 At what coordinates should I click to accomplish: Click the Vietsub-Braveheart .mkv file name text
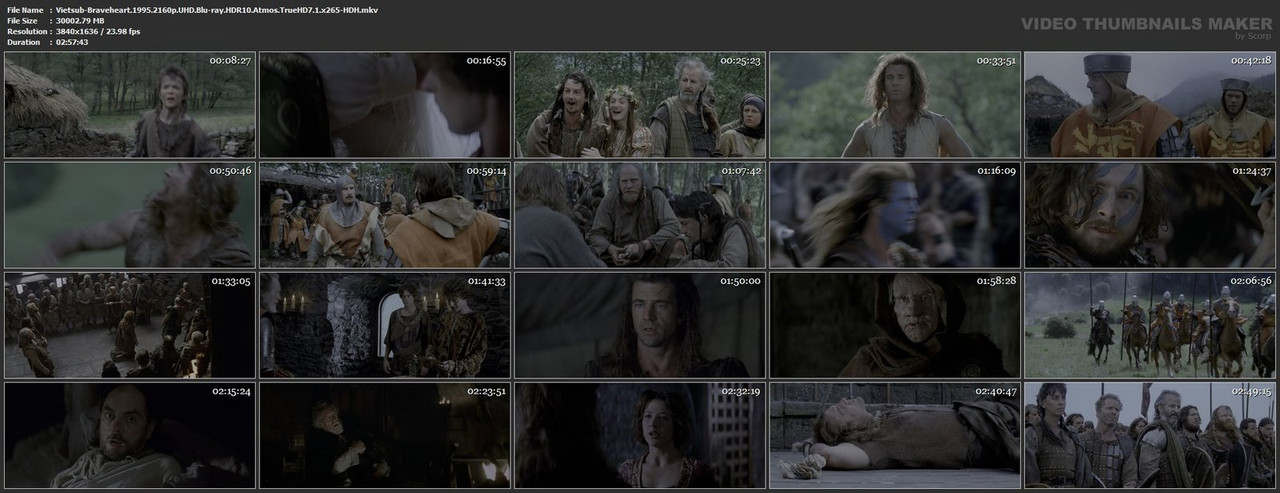point(217,9)
